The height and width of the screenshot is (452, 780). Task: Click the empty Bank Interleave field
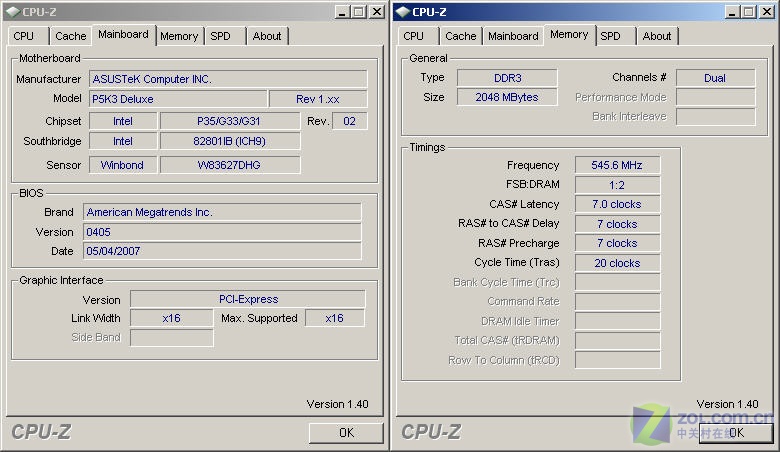715,117
